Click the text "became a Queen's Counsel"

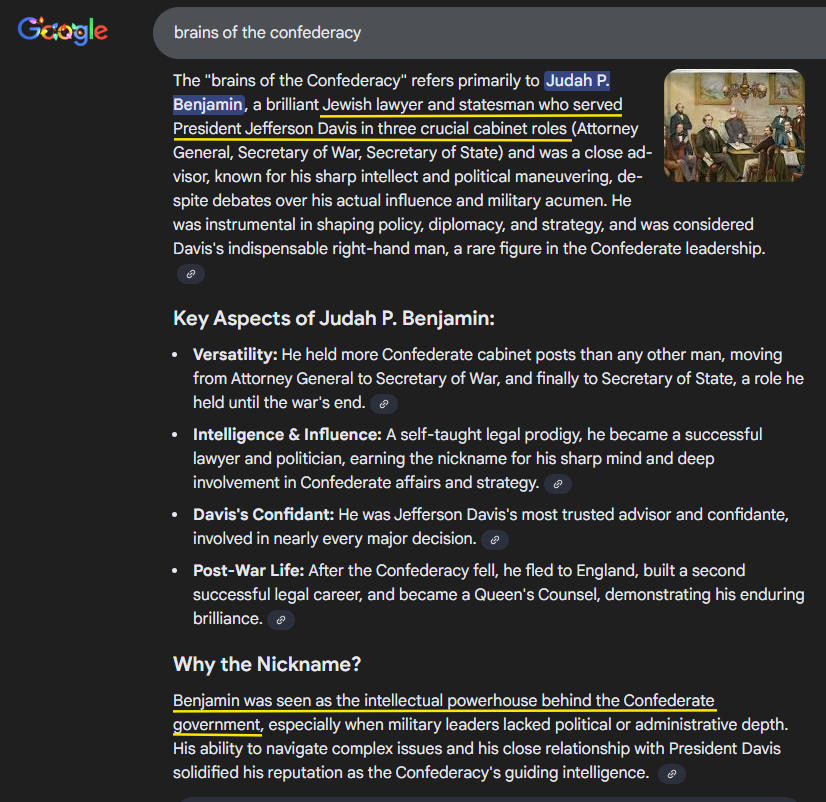point(499,595)
